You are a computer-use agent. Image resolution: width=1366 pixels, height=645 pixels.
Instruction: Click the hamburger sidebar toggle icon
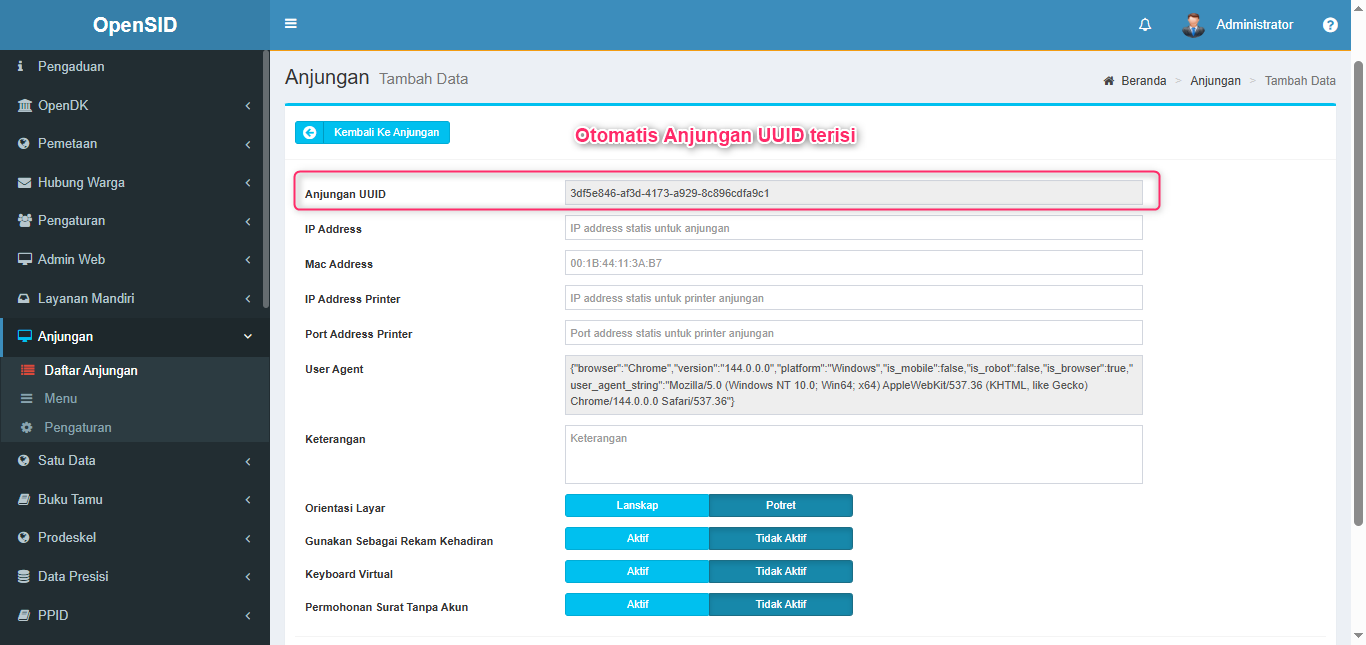291,24
